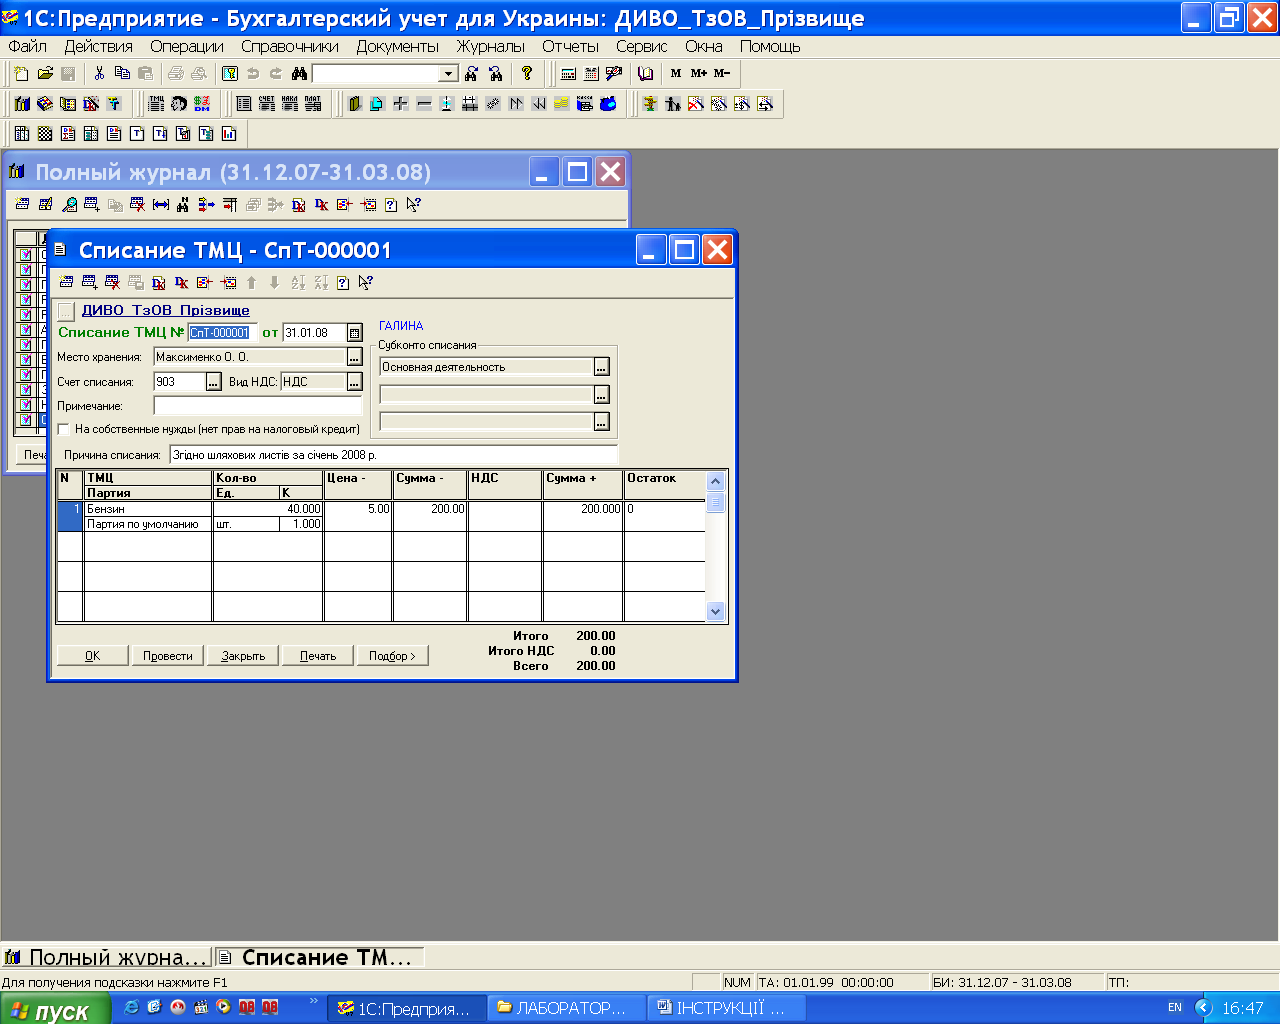Click the Печать button in Списание ТМЦ
The image size is (1280, 1024).
(318, 656)
